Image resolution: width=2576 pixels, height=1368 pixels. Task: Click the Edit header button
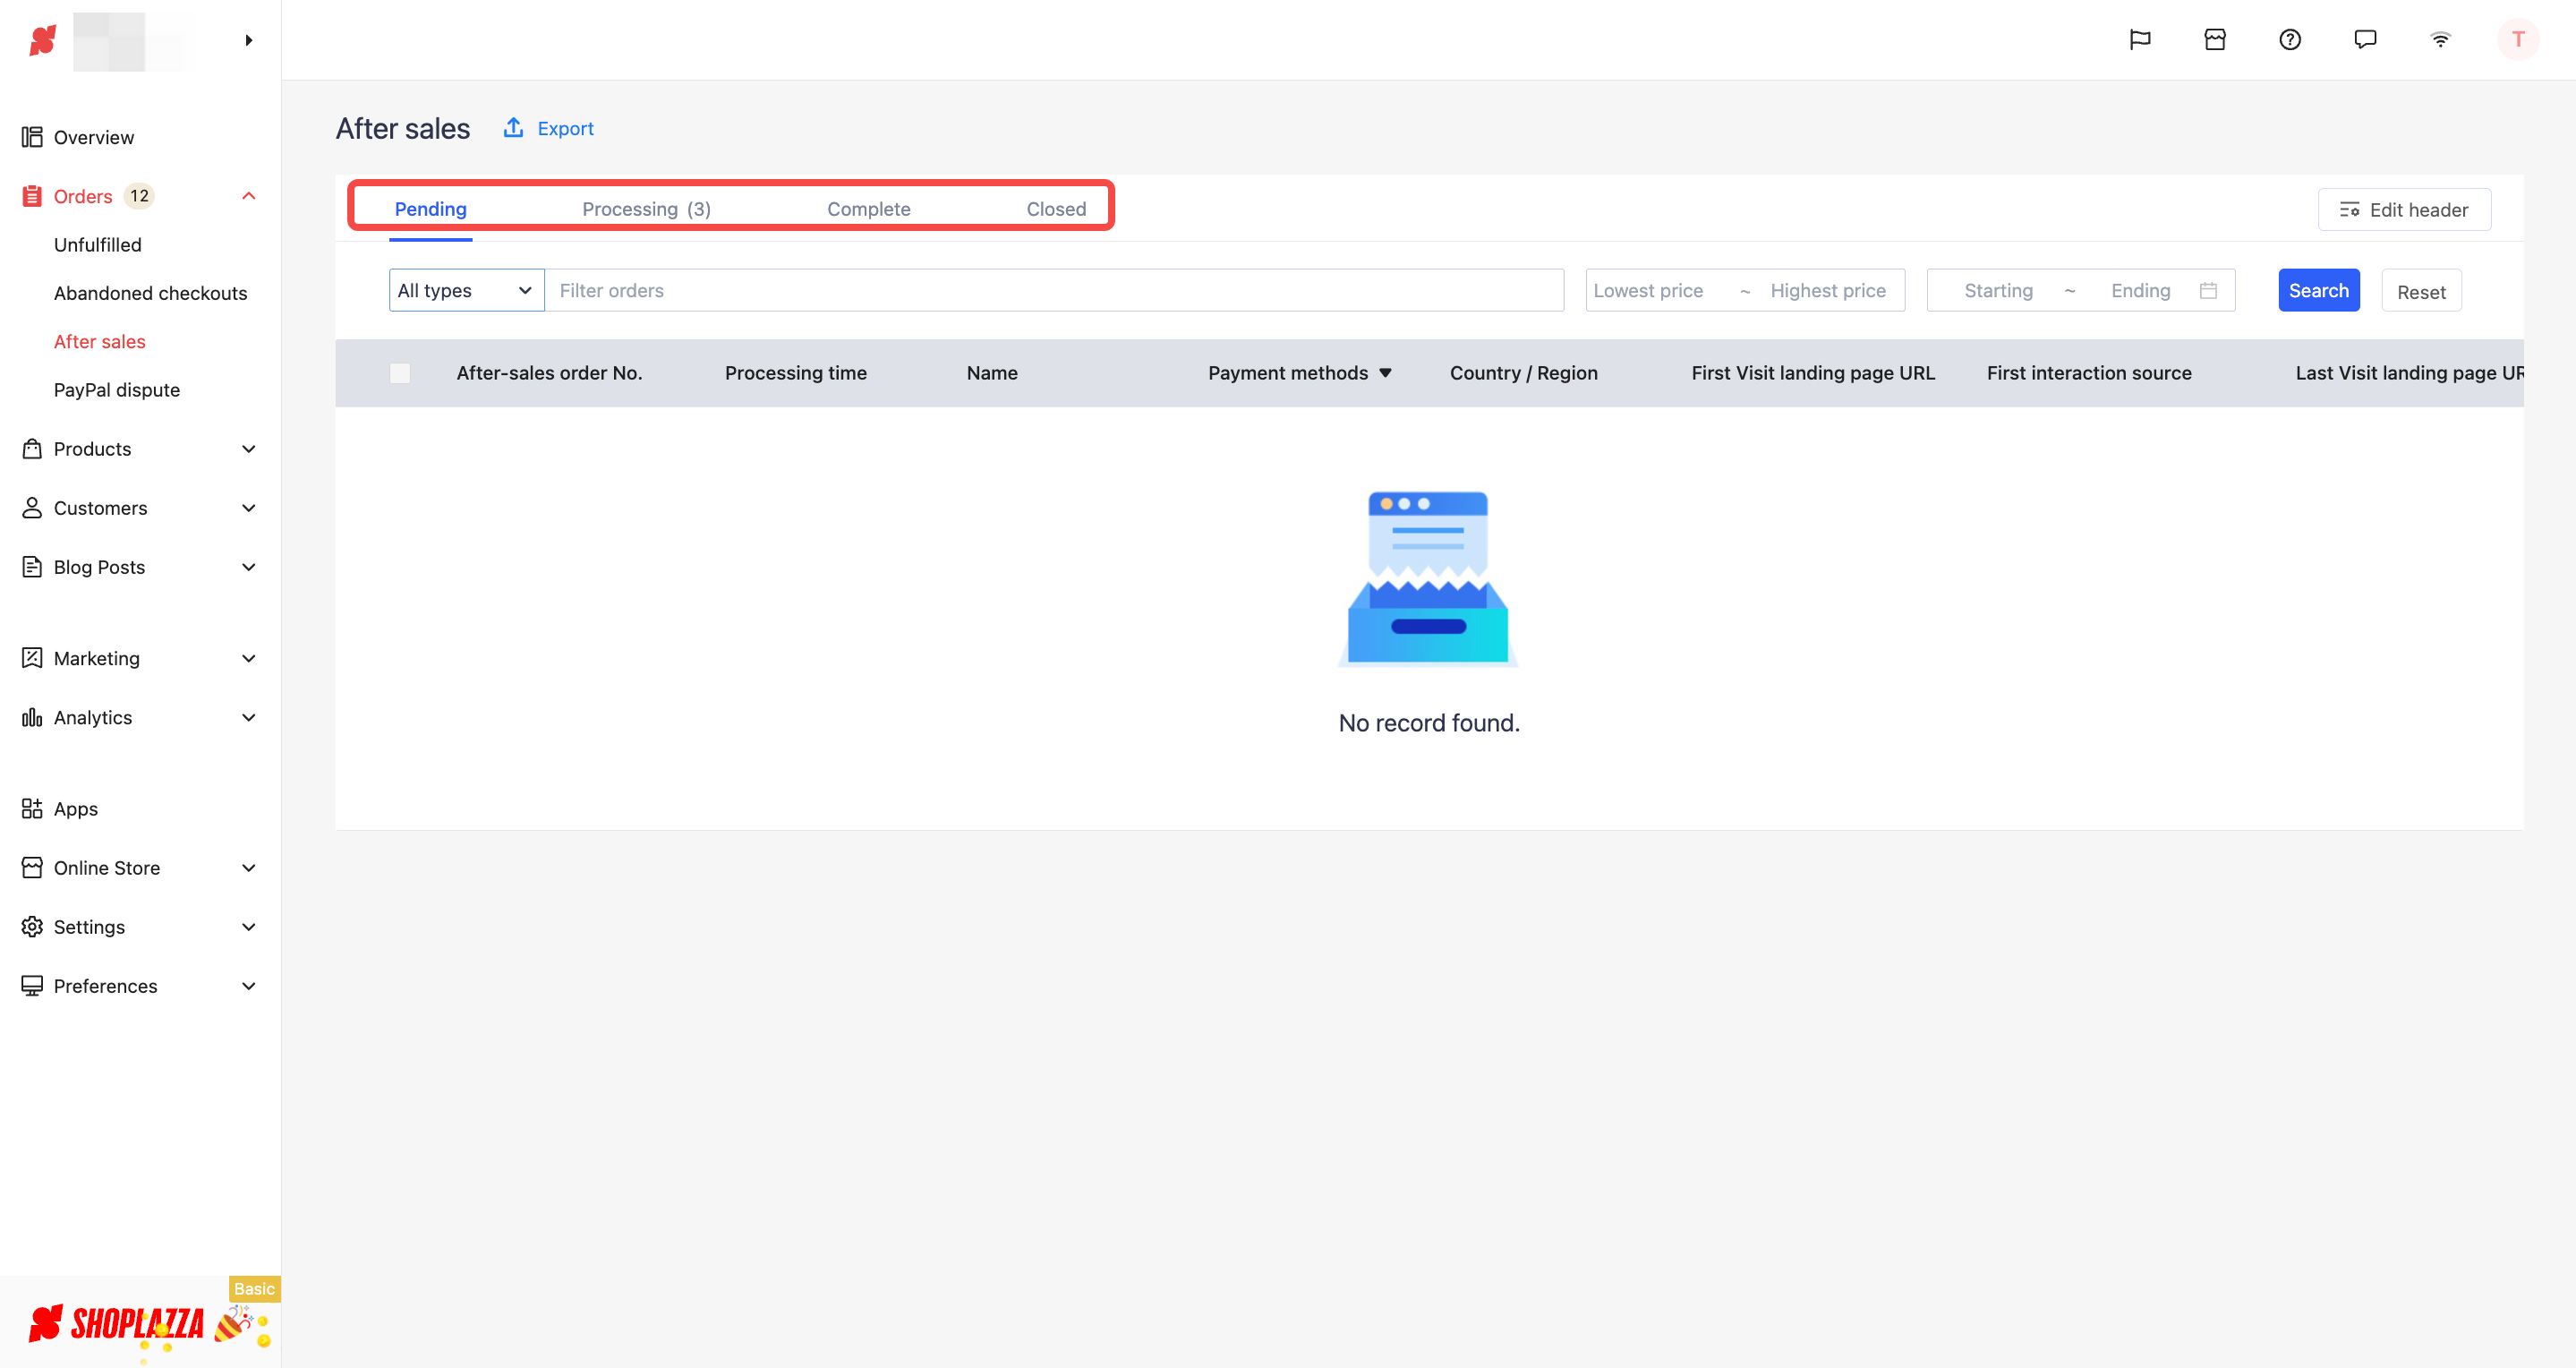tap(2404, 209)
